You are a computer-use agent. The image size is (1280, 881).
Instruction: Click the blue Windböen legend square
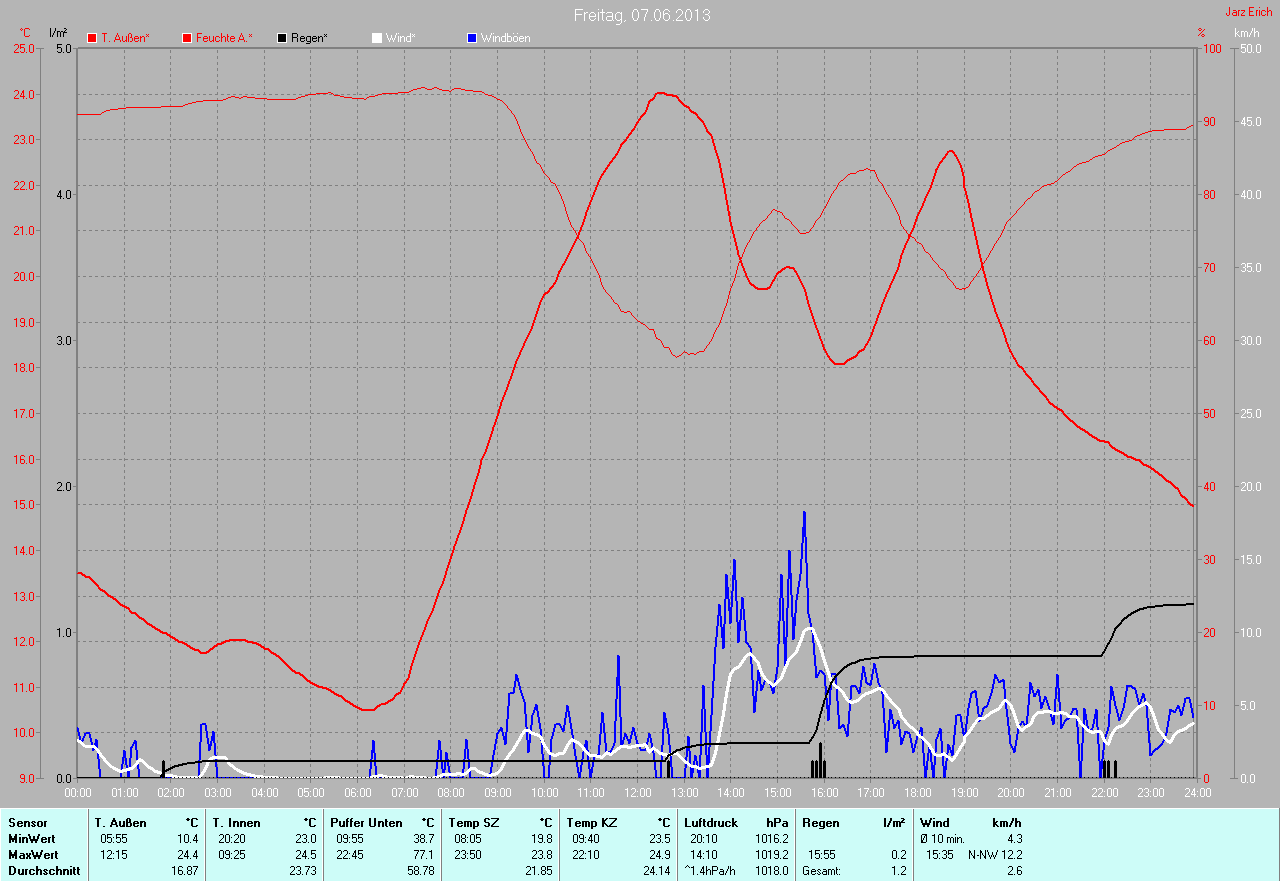(x=472, y=38)
